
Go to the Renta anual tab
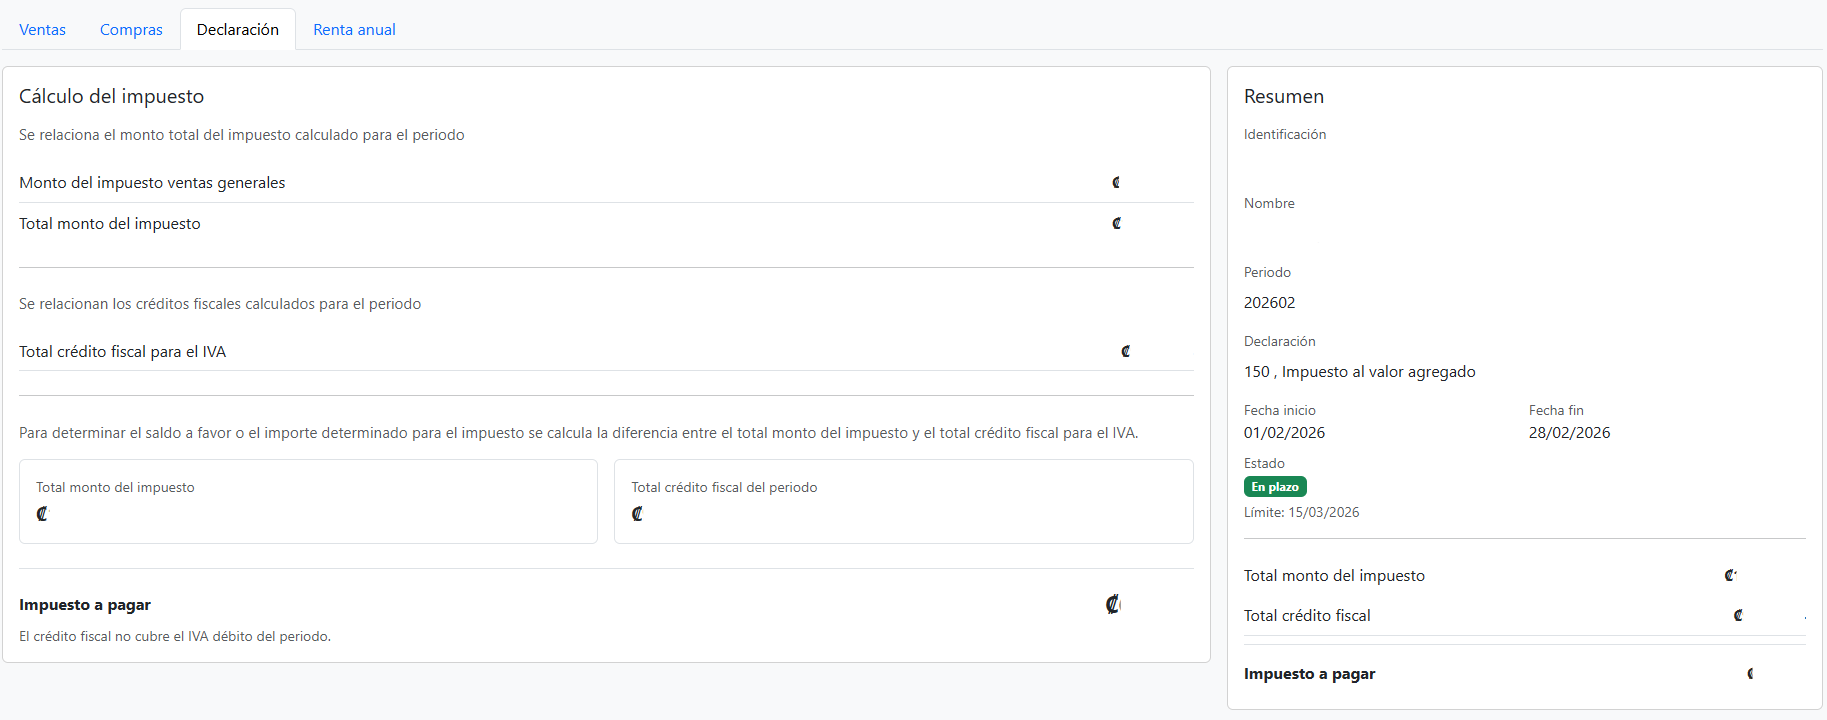(354, 30)
